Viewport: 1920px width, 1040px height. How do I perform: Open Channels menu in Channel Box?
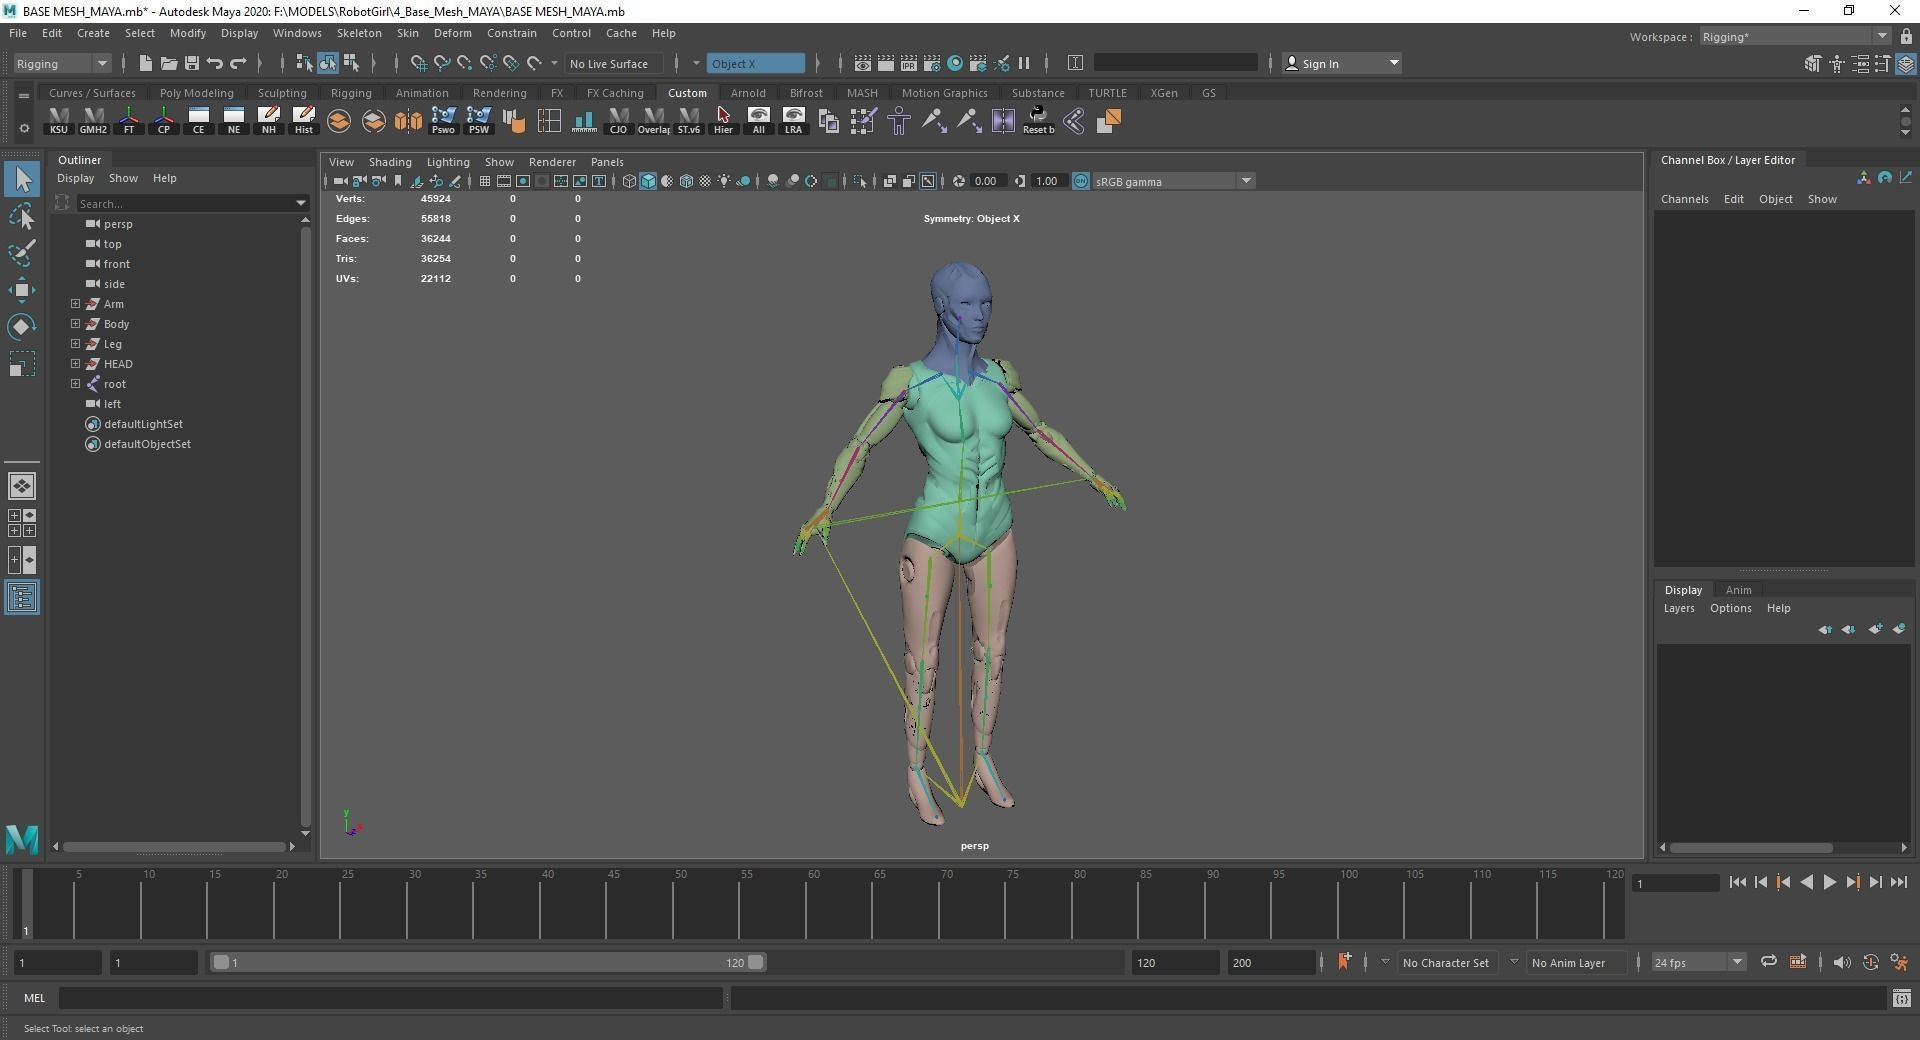click(x=1684, y=199)
